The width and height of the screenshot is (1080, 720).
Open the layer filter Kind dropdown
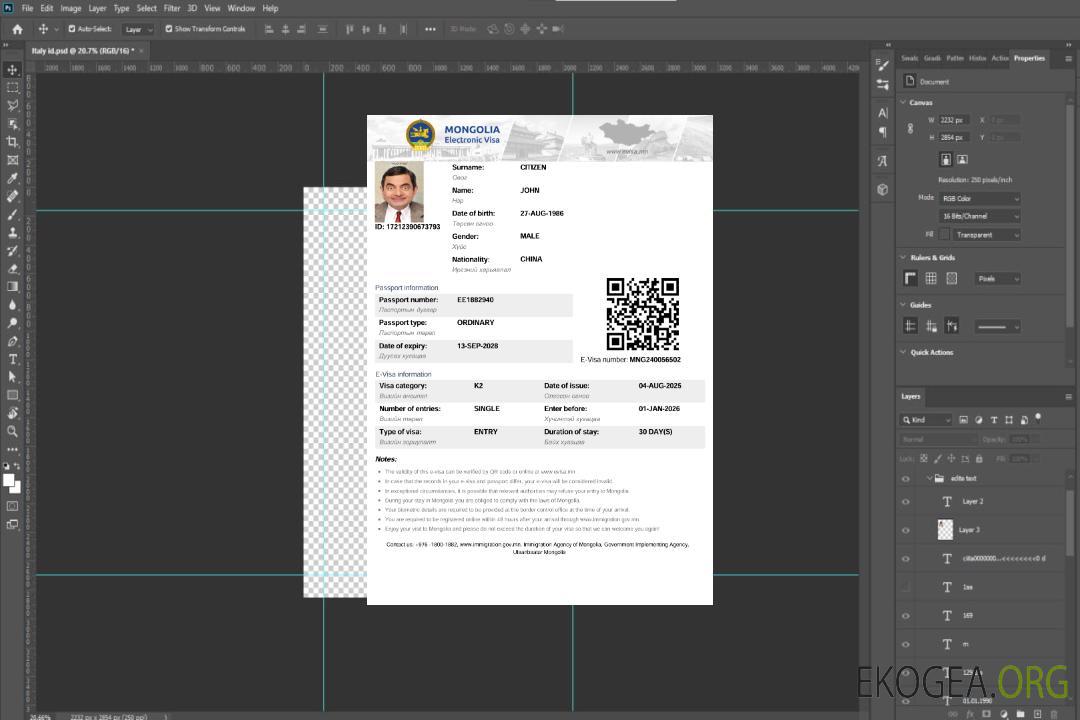tap(926, 420)
